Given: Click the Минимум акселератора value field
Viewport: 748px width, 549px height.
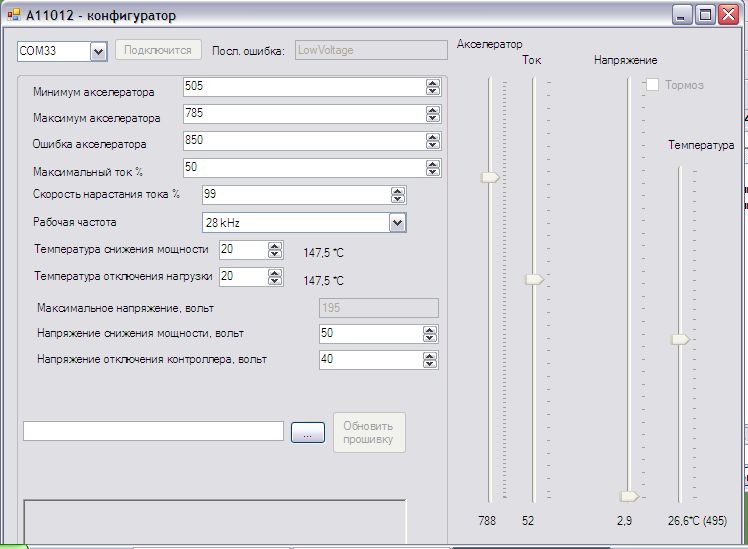Looking at the screenshot, I should pyautogui.click(x=303, y=87).
